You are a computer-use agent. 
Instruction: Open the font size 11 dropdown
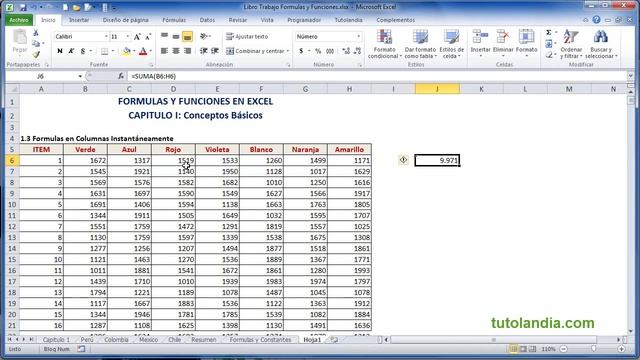[x=127, y=37]
